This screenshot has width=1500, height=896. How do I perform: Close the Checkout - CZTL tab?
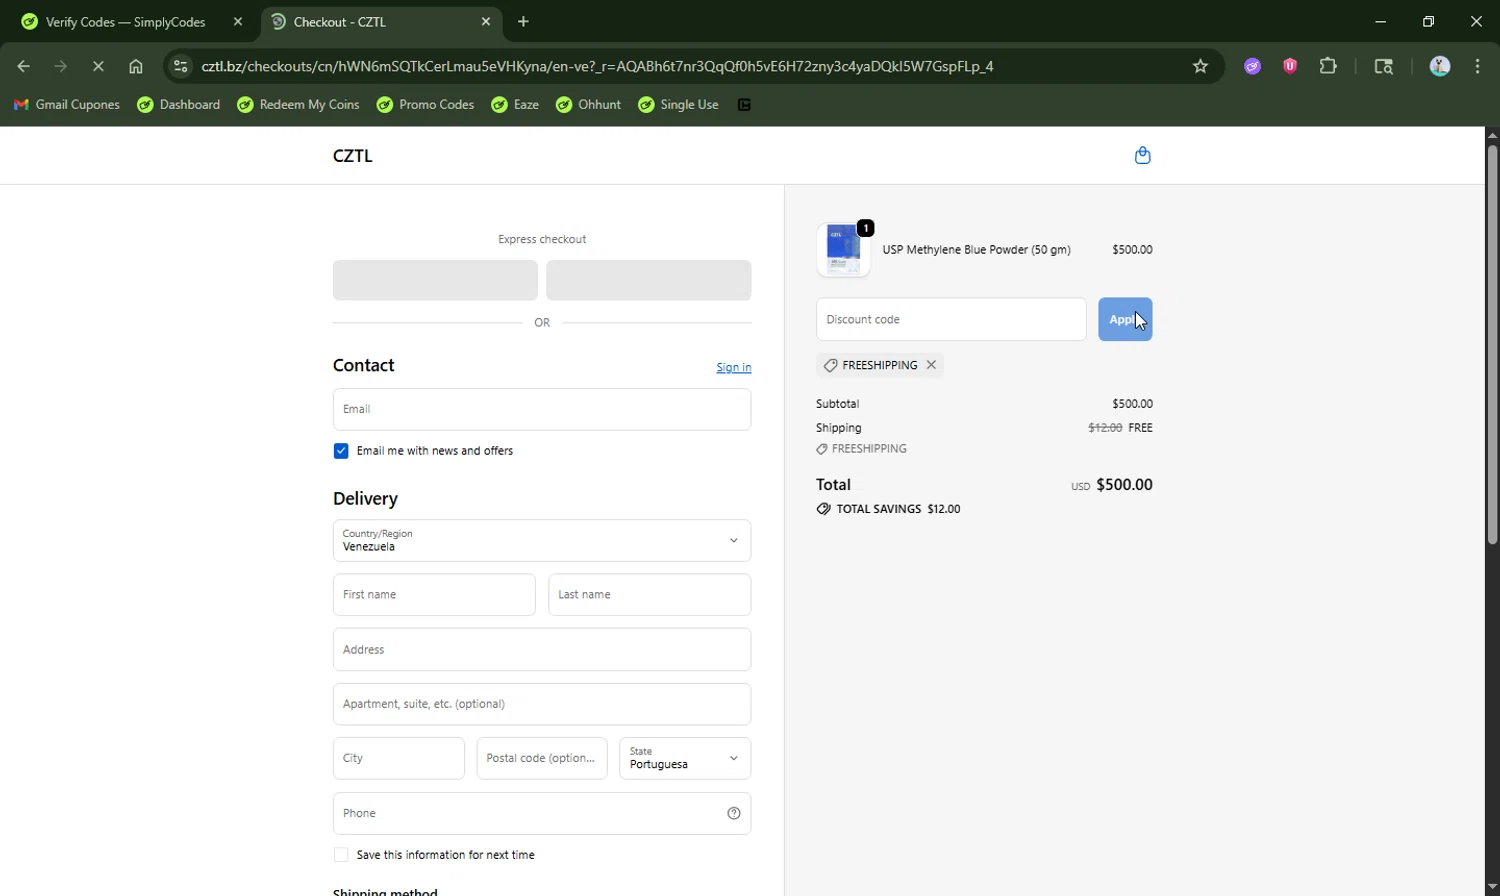(x=486, y=21)
